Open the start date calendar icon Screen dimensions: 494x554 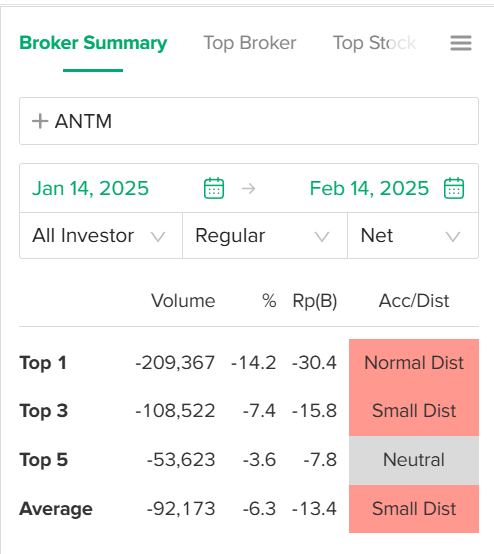[x=214, y=188]
